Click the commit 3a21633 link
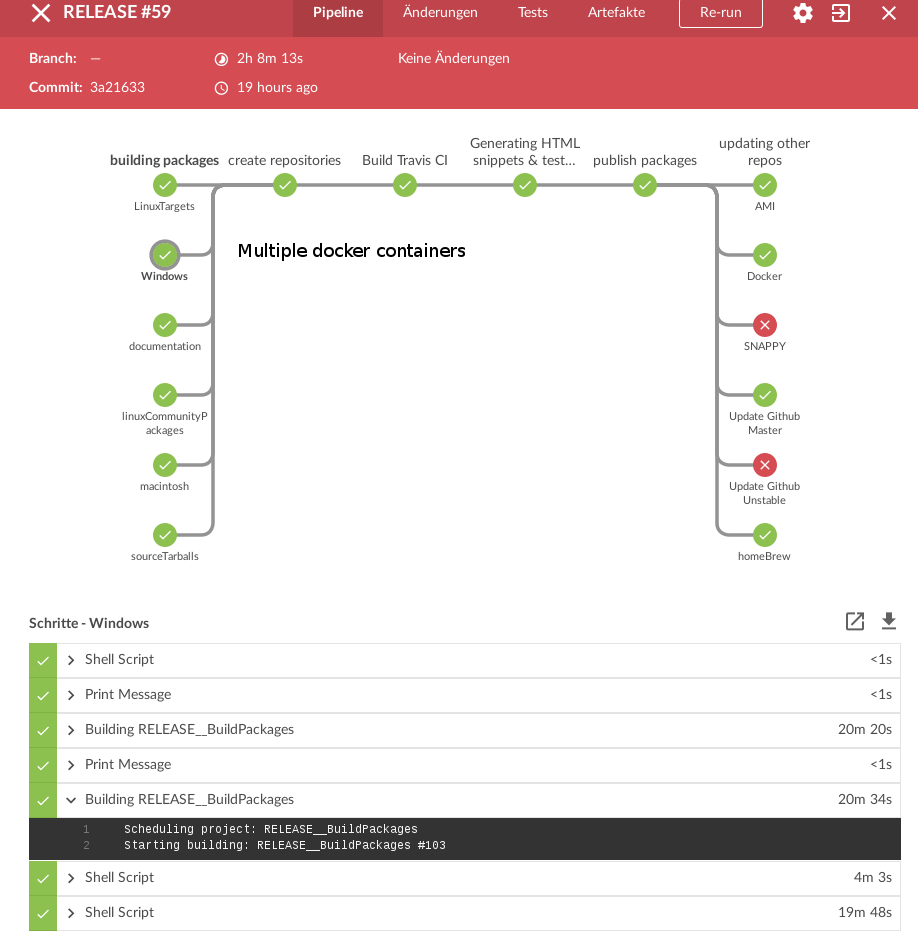Image resolution: width=918 pixels, height=948 pixels. click(117, 87)
